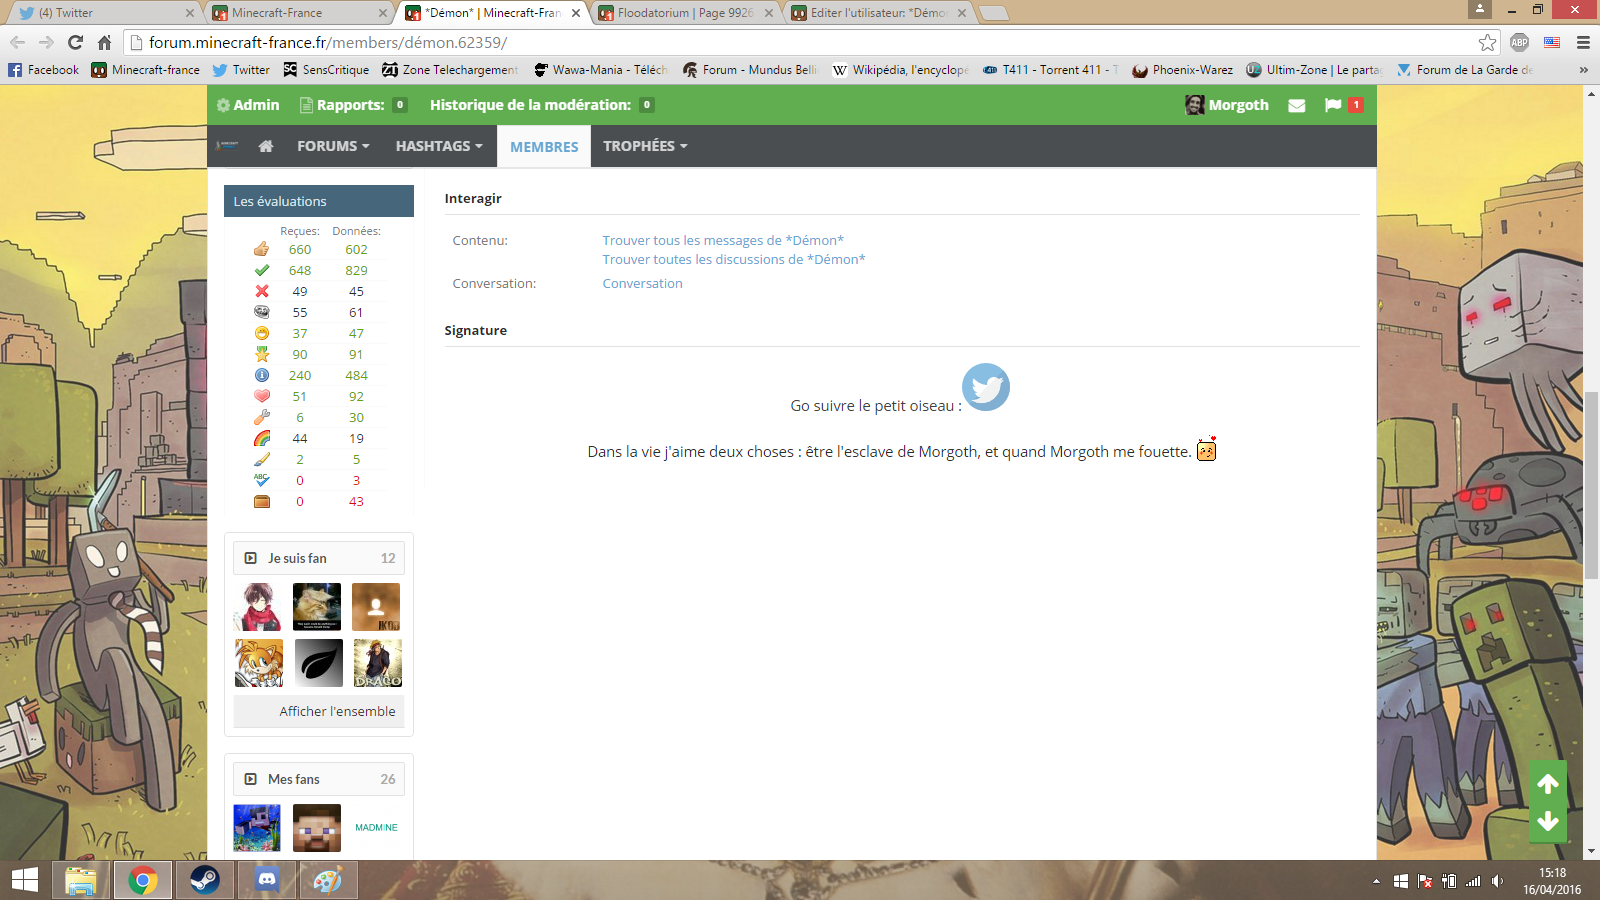Viewport: 1600px width, 900px height.
Task: Expand the TROPHÉES dropdown menu
Action: pyautogui.click(x=645, y=146)
